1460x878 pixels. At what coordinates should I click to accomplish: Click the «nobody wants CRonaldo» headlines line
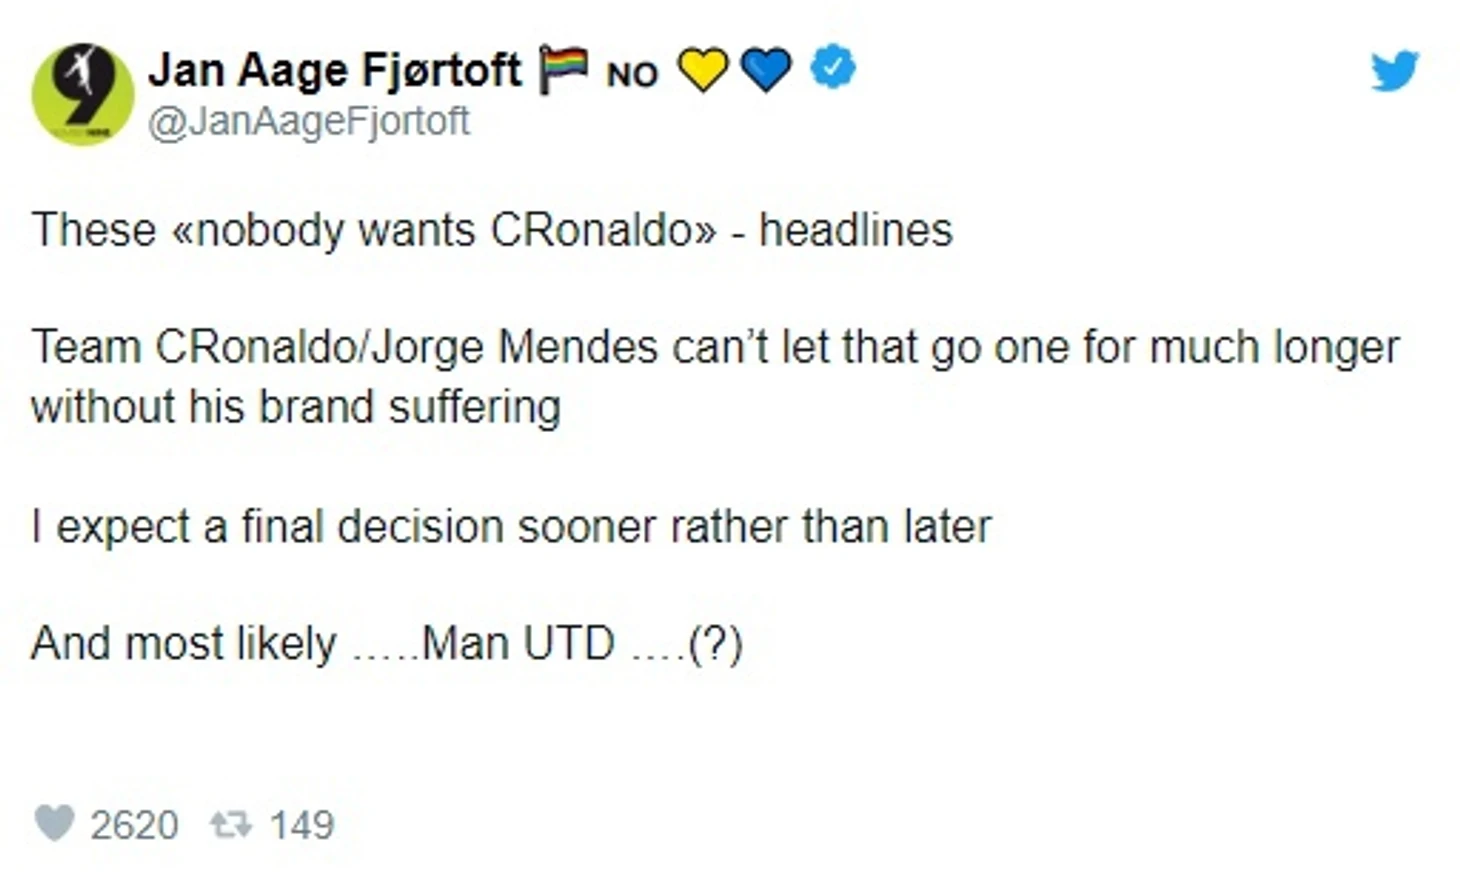coord(492,230)
